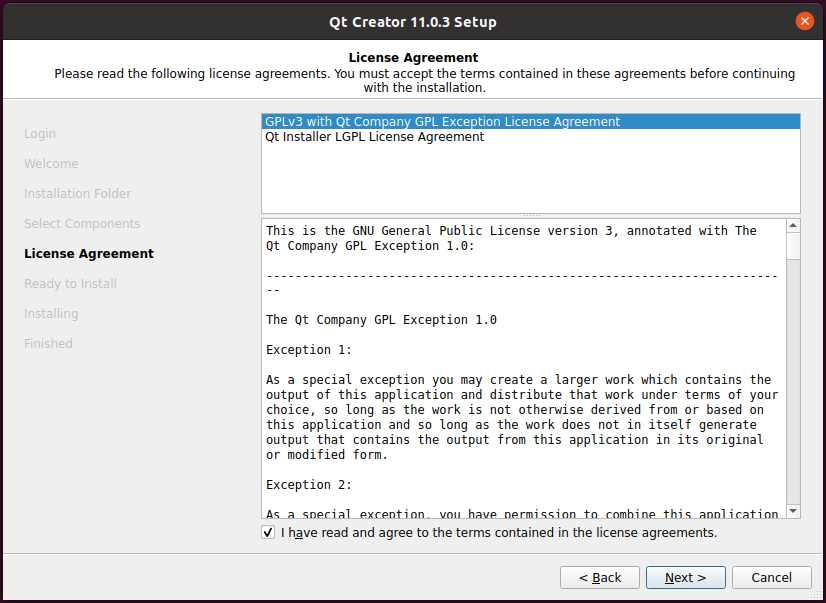This screenshot has height=603, width=826.
Task: Click the License Agreement step in sidebar
Action: click(89, 254)
